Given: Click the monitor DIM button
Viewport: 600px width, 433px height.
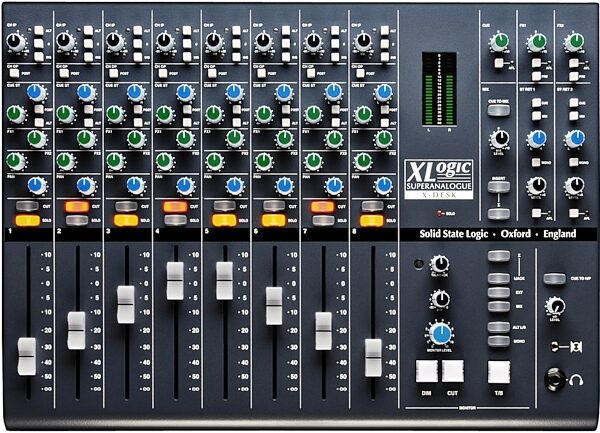Looking at the screenshot, I should click(427, 371).
